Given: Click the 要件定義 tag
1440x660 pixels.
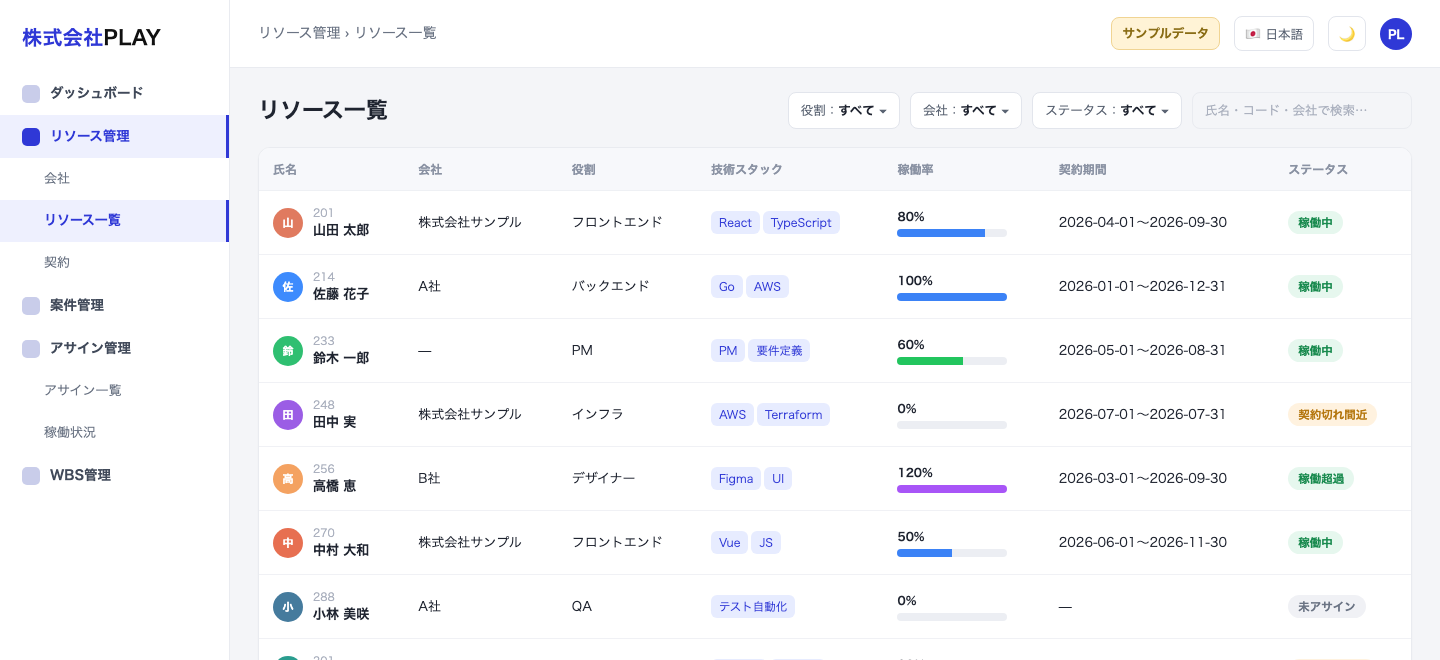Looking at the screenshot, I should [x=779, y=351].
